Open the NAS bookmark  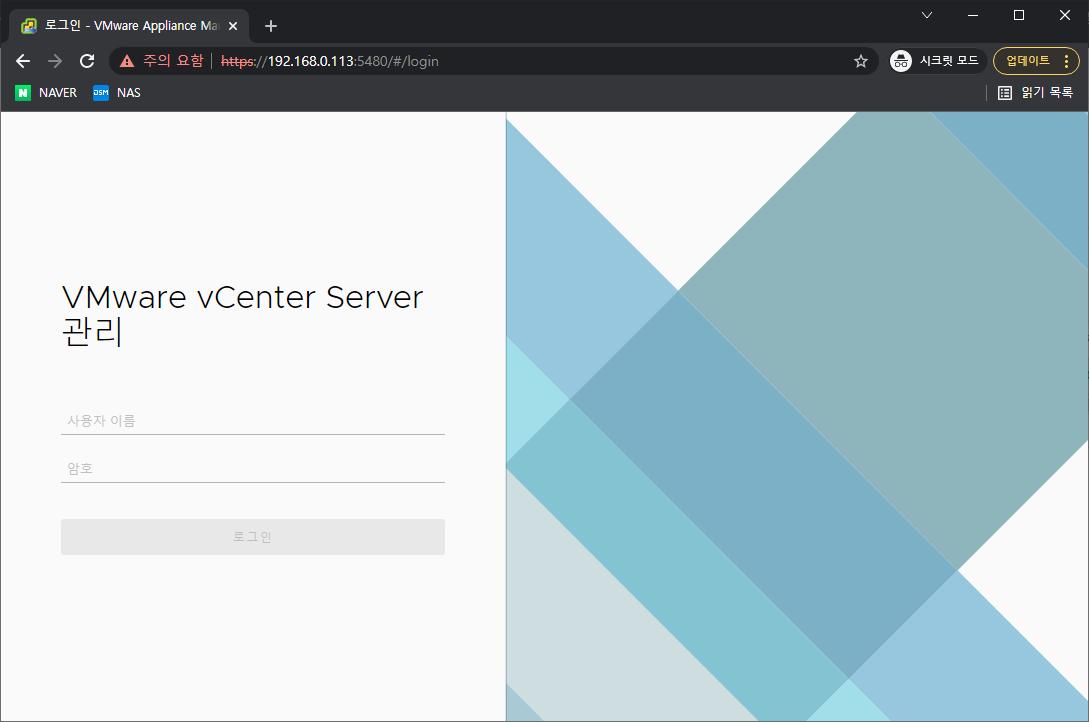click(x=117, y=92)
